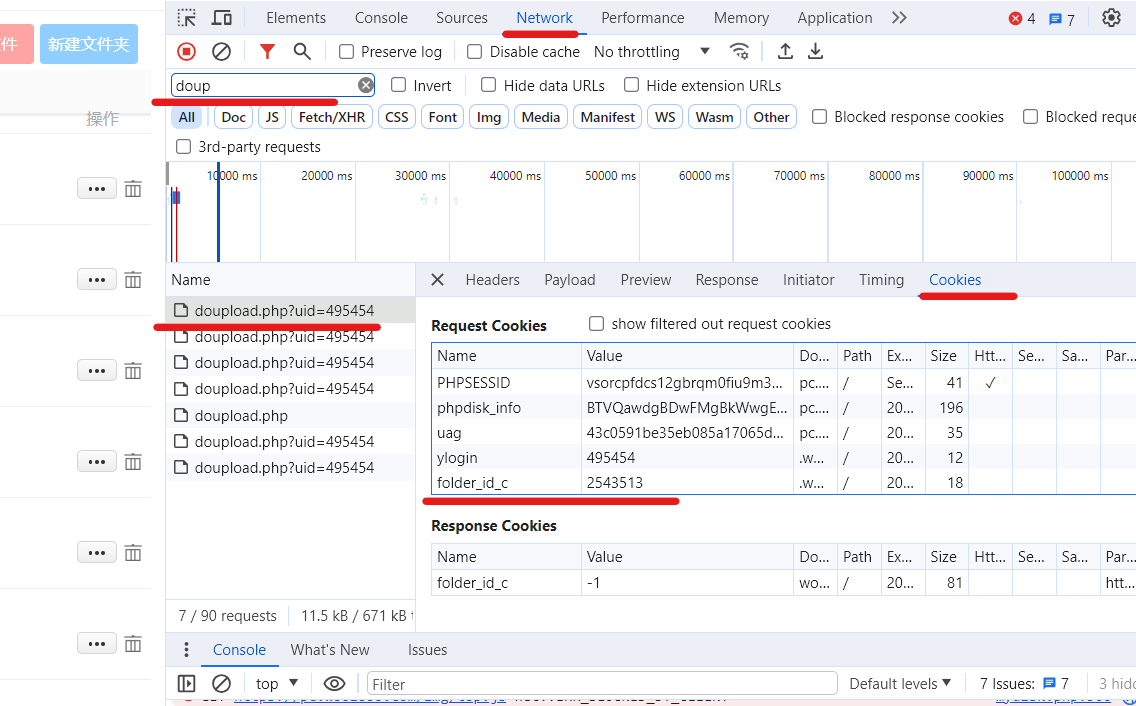Click the 新建文件夹 button
1136x706 pixels.
[89, 44]
